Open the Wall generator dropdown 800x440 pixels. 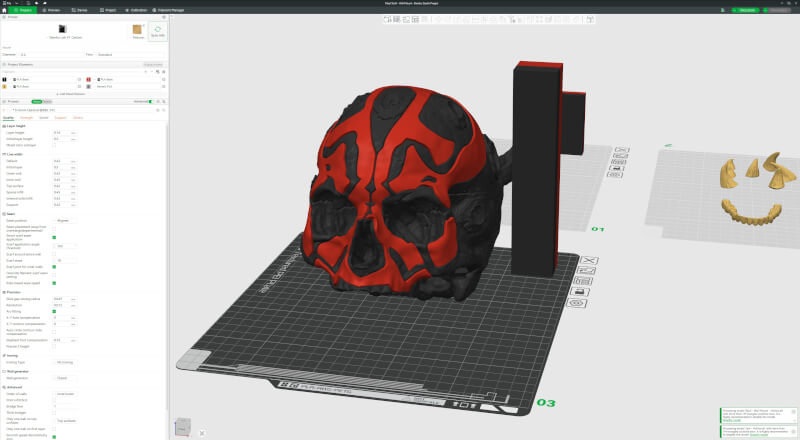tap(65, 378)
